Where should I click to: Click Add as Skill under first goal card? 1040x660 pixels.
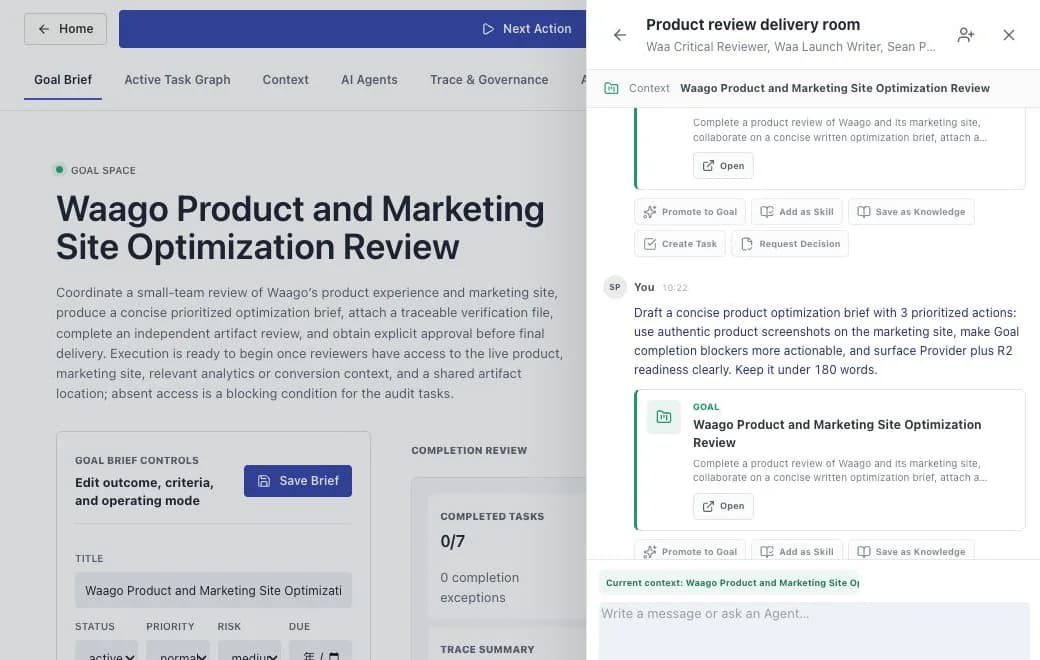coord(797,212)
